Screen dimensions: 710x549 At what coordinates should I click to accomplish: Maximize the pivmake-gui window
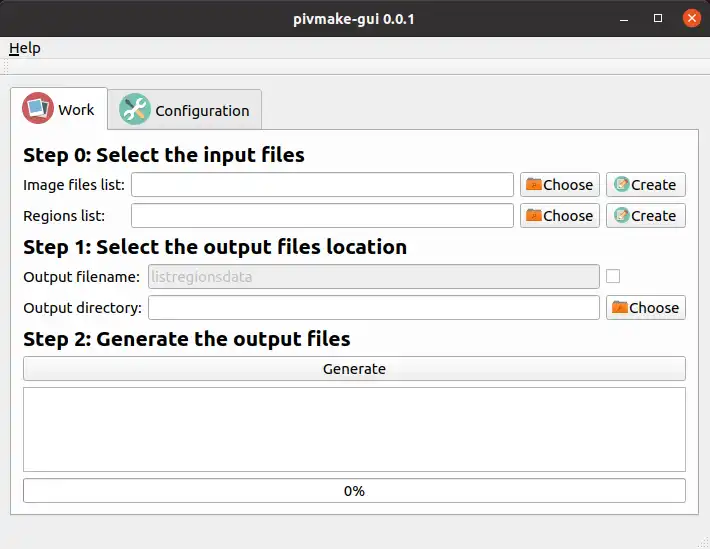coord(658,18)
